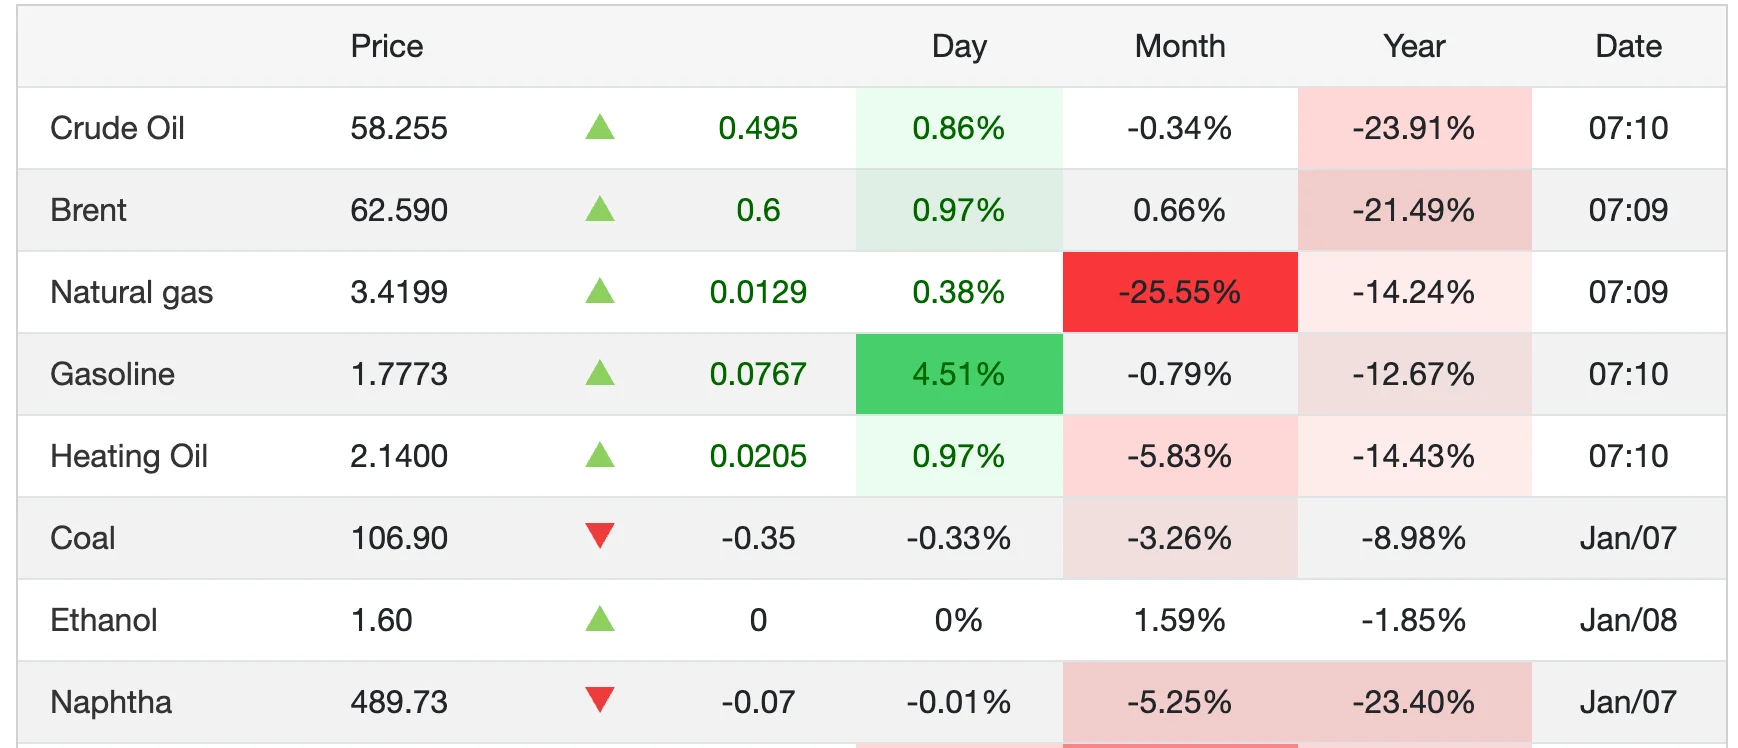Viewport: 1738px width, 748px height.
Task: Select the Natural gas row name
Action: pyautogui.click(x=131, y=292)
